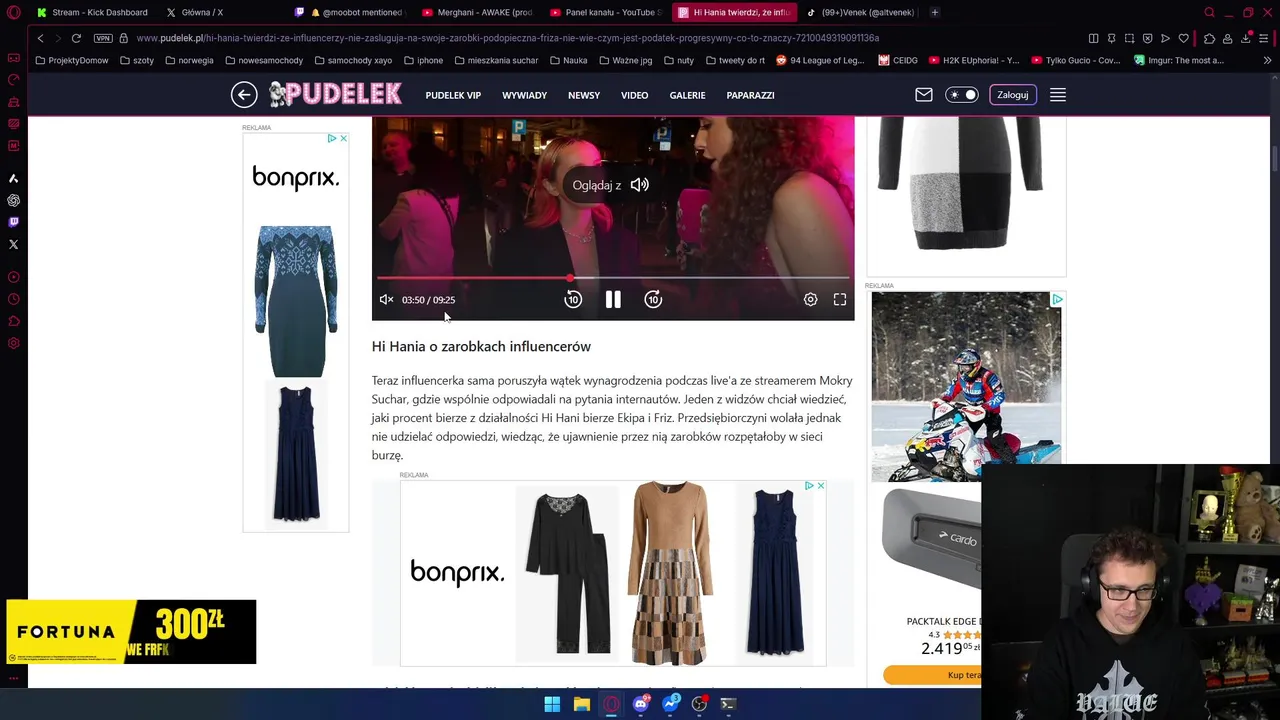
Task: Open the Easy Setup menu icon
Action: click(1265, 38)
